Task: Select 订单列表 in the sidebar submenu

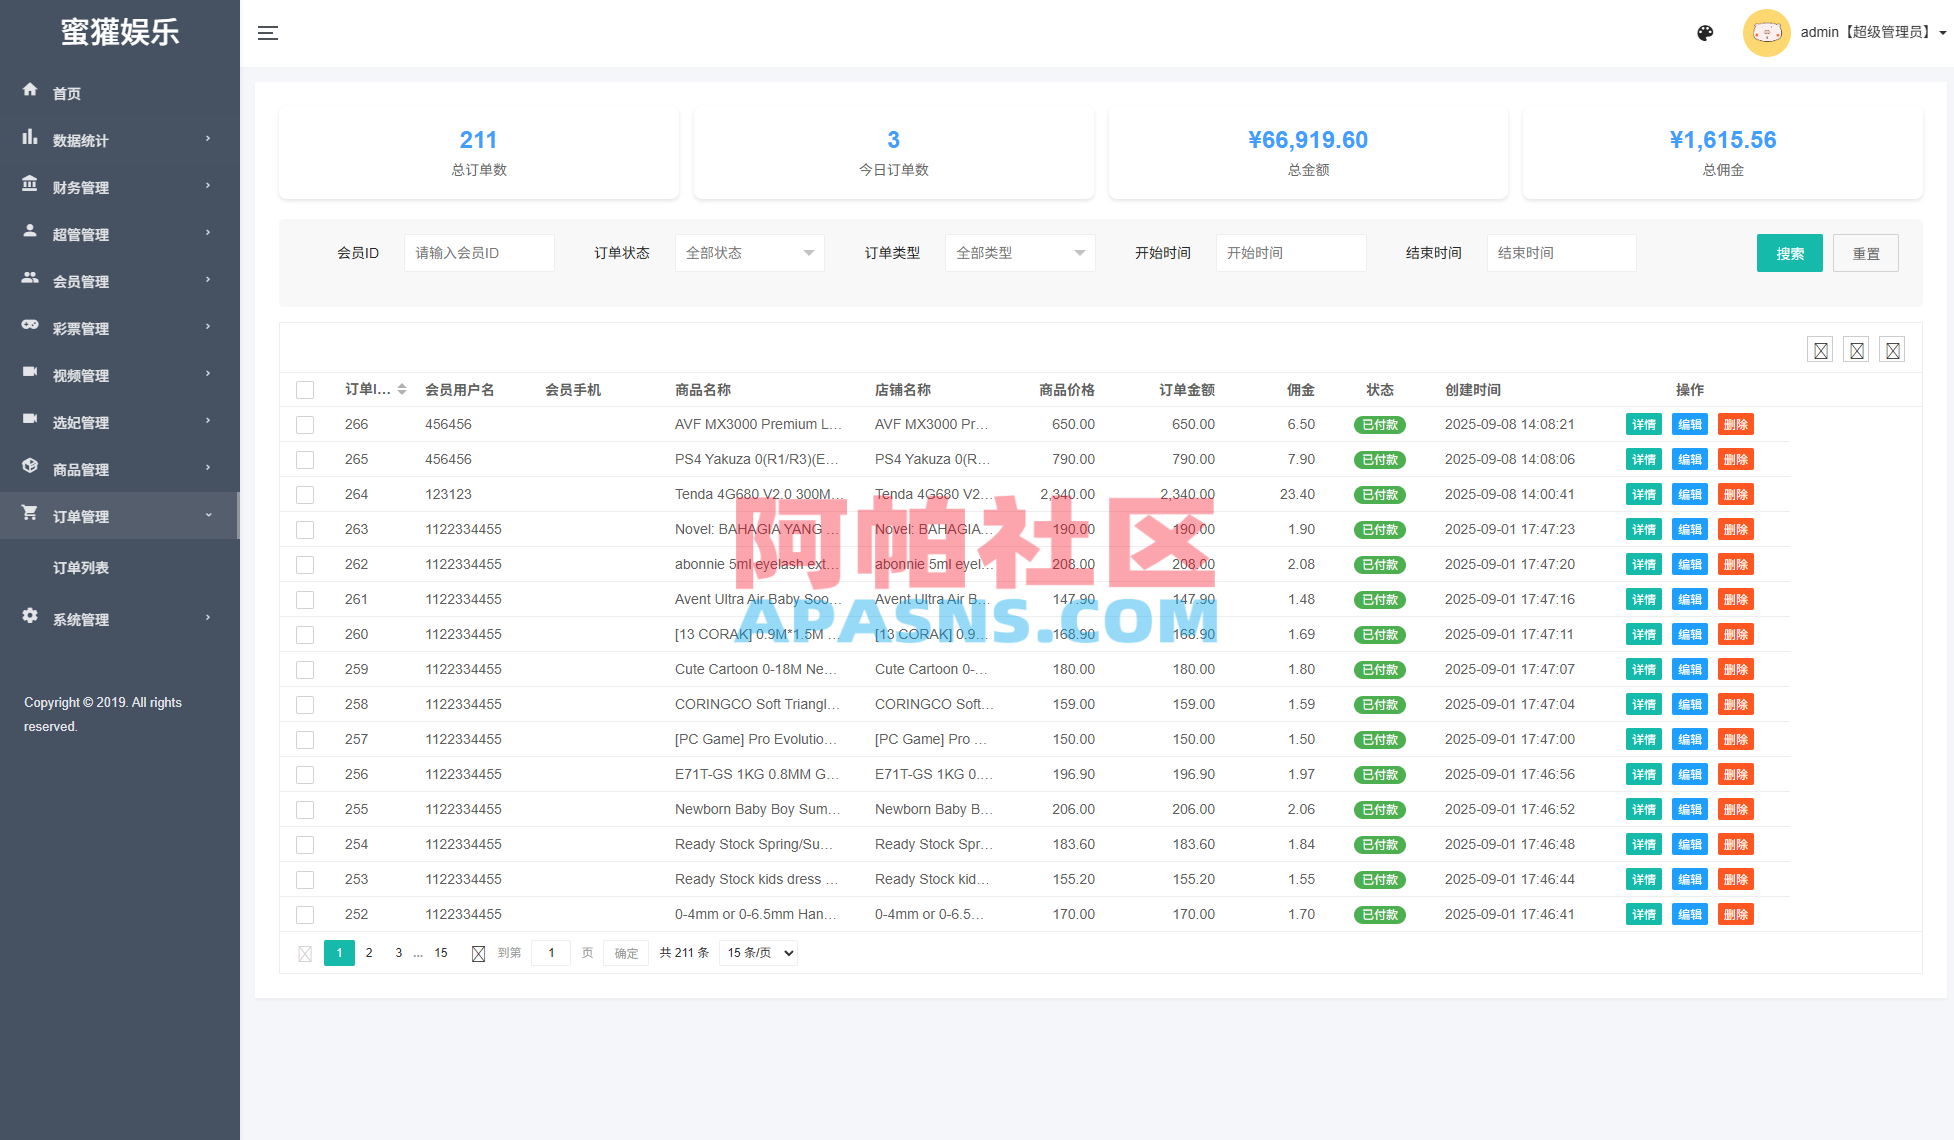Action: pyautogui.click(x=81, y=567)
